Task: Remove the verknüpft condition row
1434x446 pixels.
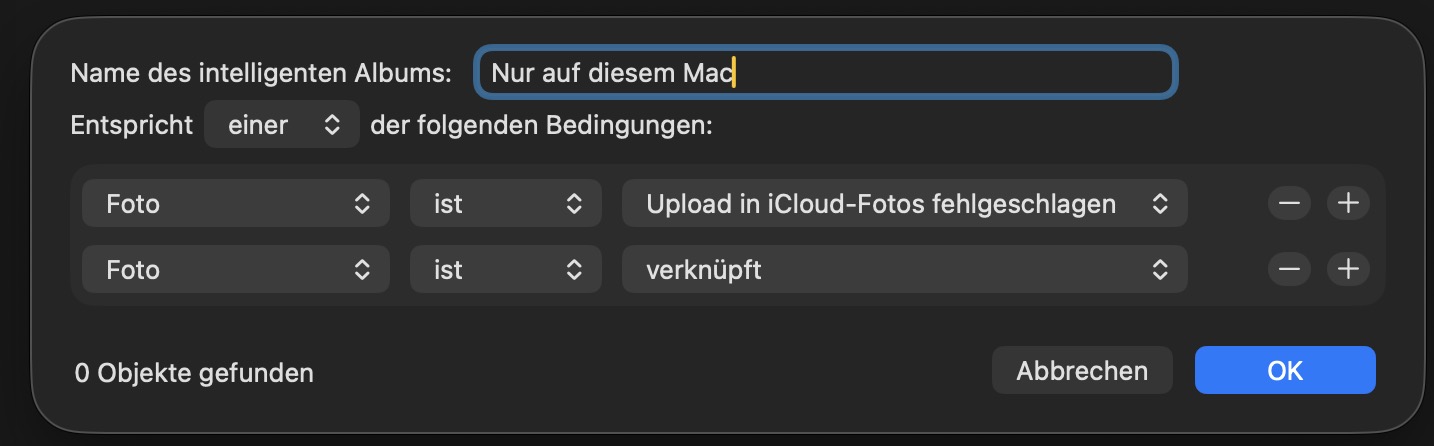Action: click(x=1289, y=269)
